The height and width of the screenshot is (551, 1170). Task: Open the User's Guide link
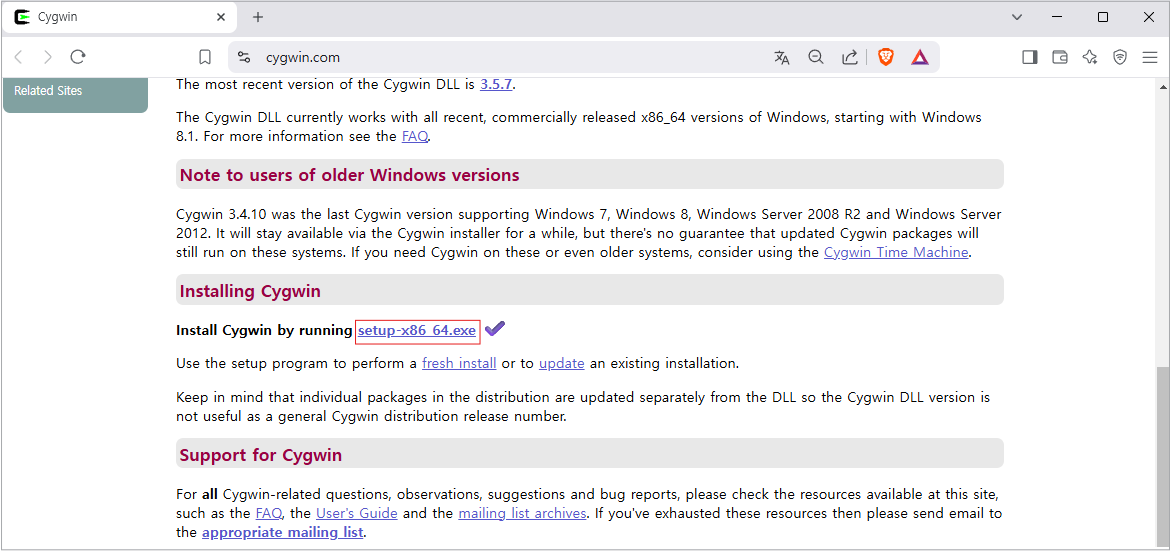[357, 514]
